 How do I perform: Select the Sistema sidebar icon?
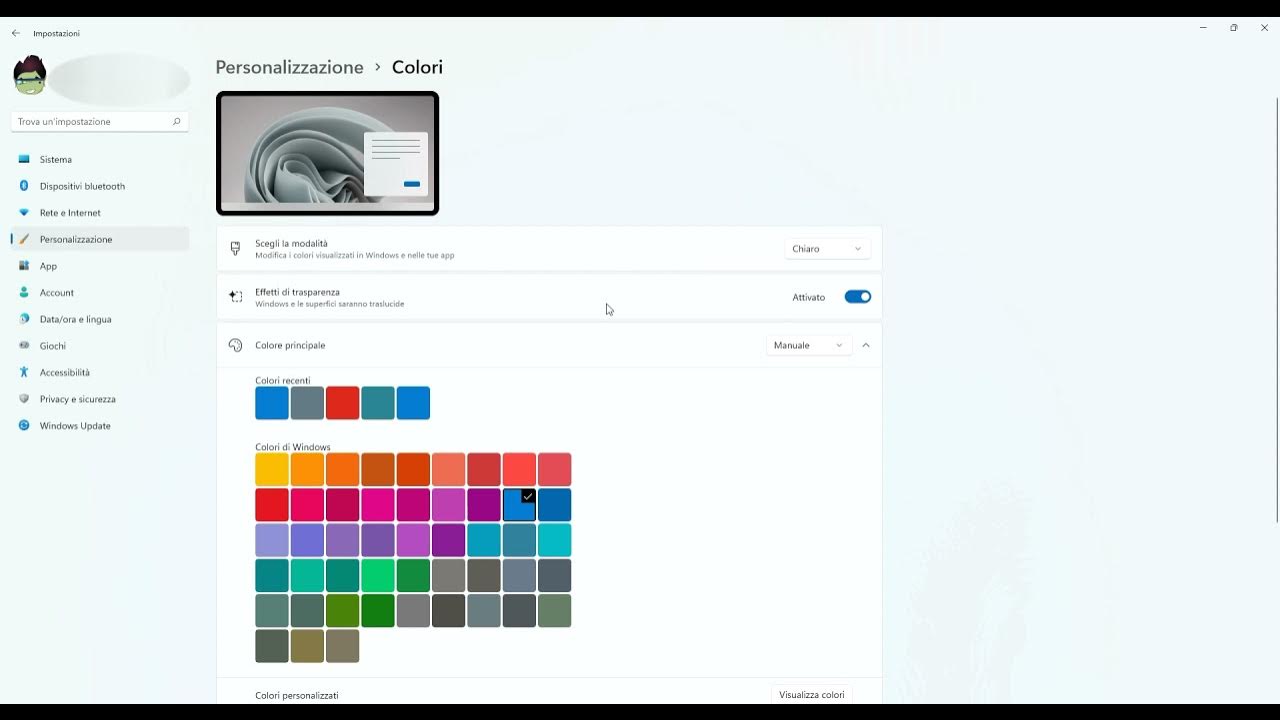point(24,159)
